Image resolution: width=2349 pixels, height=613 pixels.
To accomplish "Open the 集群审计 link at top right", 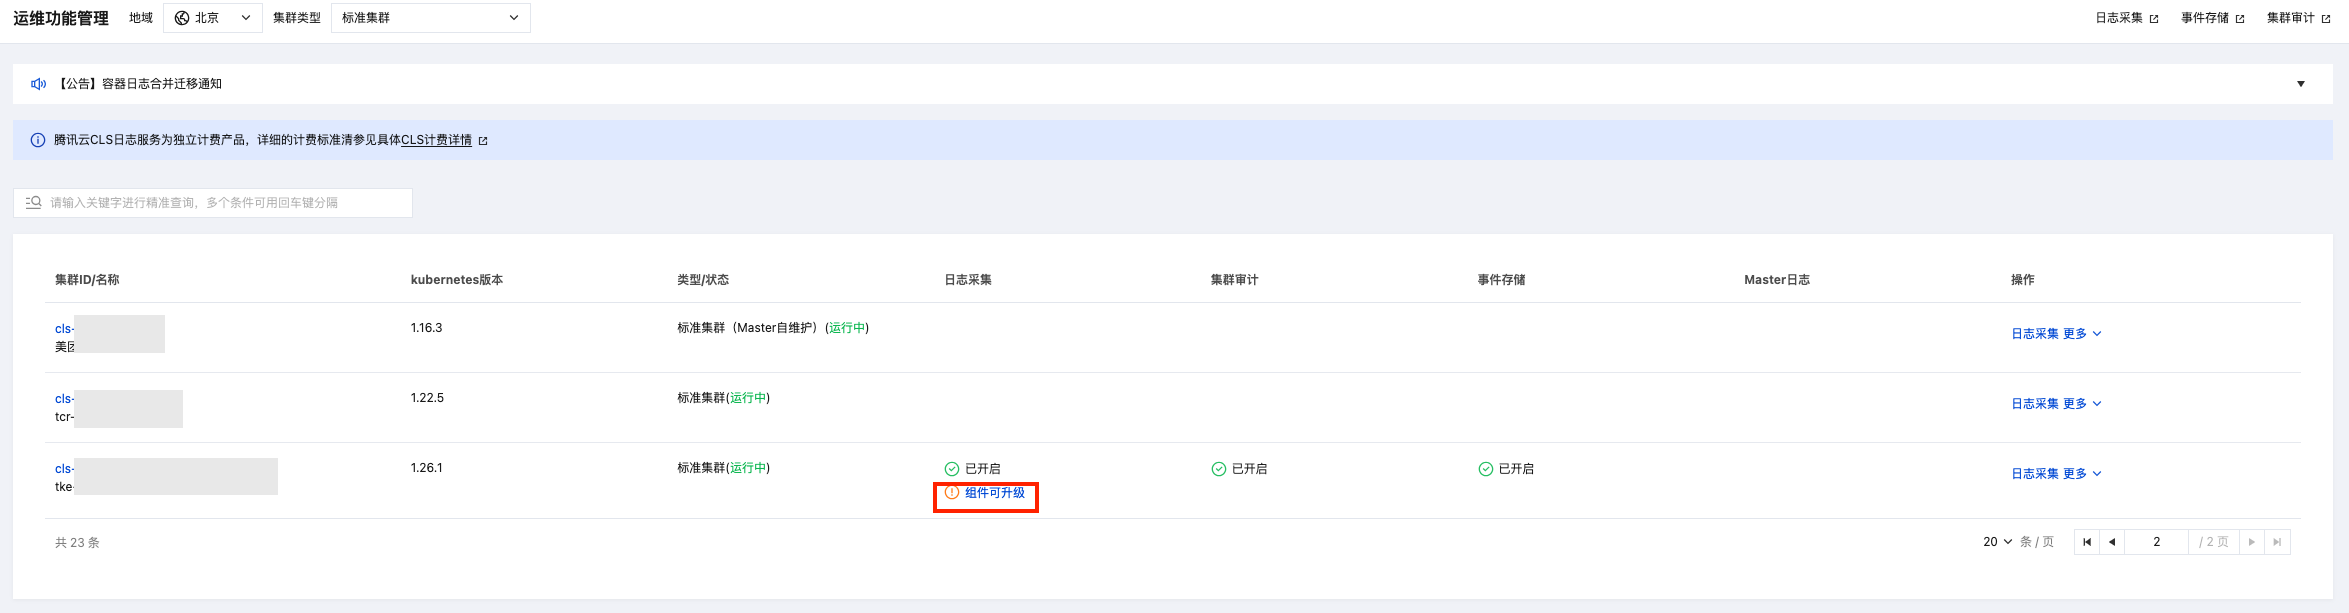I will point(2298,18).
